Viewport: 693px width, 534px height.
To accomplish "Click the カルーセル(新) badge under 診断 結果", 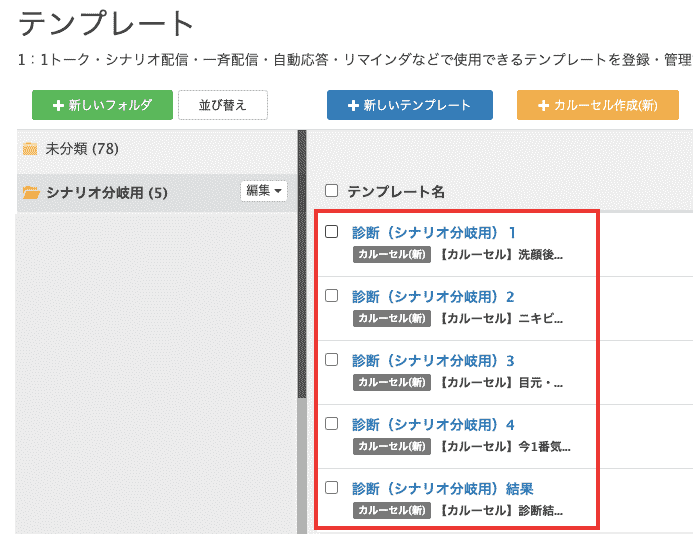I will (392, 510).
